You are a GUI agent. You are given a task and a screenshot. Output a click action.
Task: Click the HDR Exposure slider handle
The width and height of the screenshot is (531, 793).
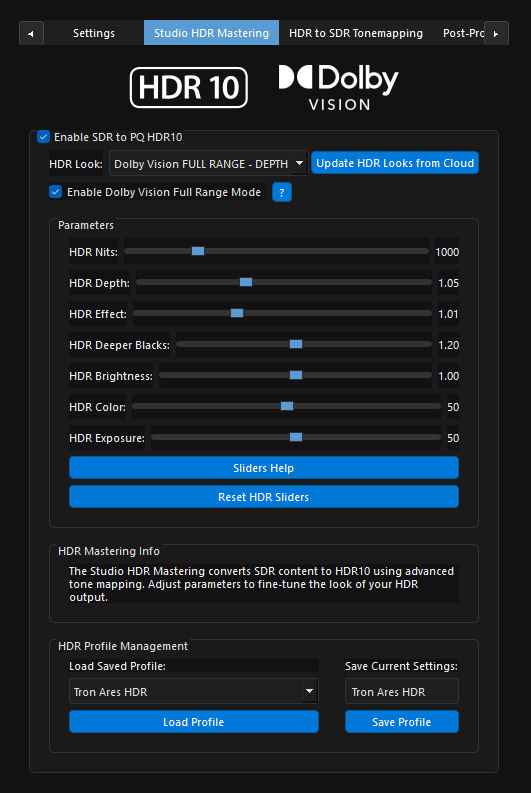tap(296, 437)
